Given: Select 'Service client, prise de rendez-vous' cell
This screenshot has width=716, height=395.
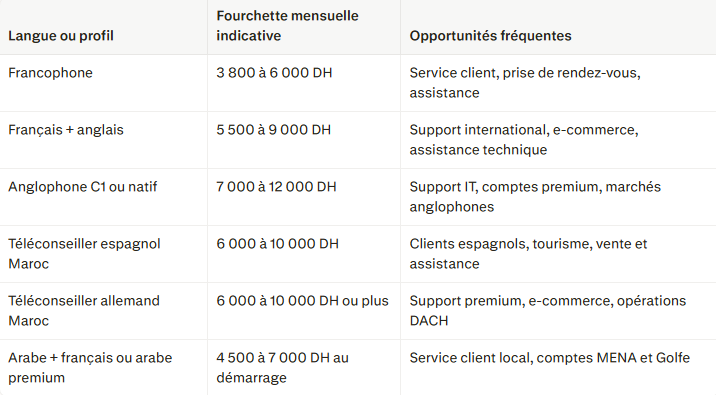Looking at the screenshot, I should tap(525, 83).
